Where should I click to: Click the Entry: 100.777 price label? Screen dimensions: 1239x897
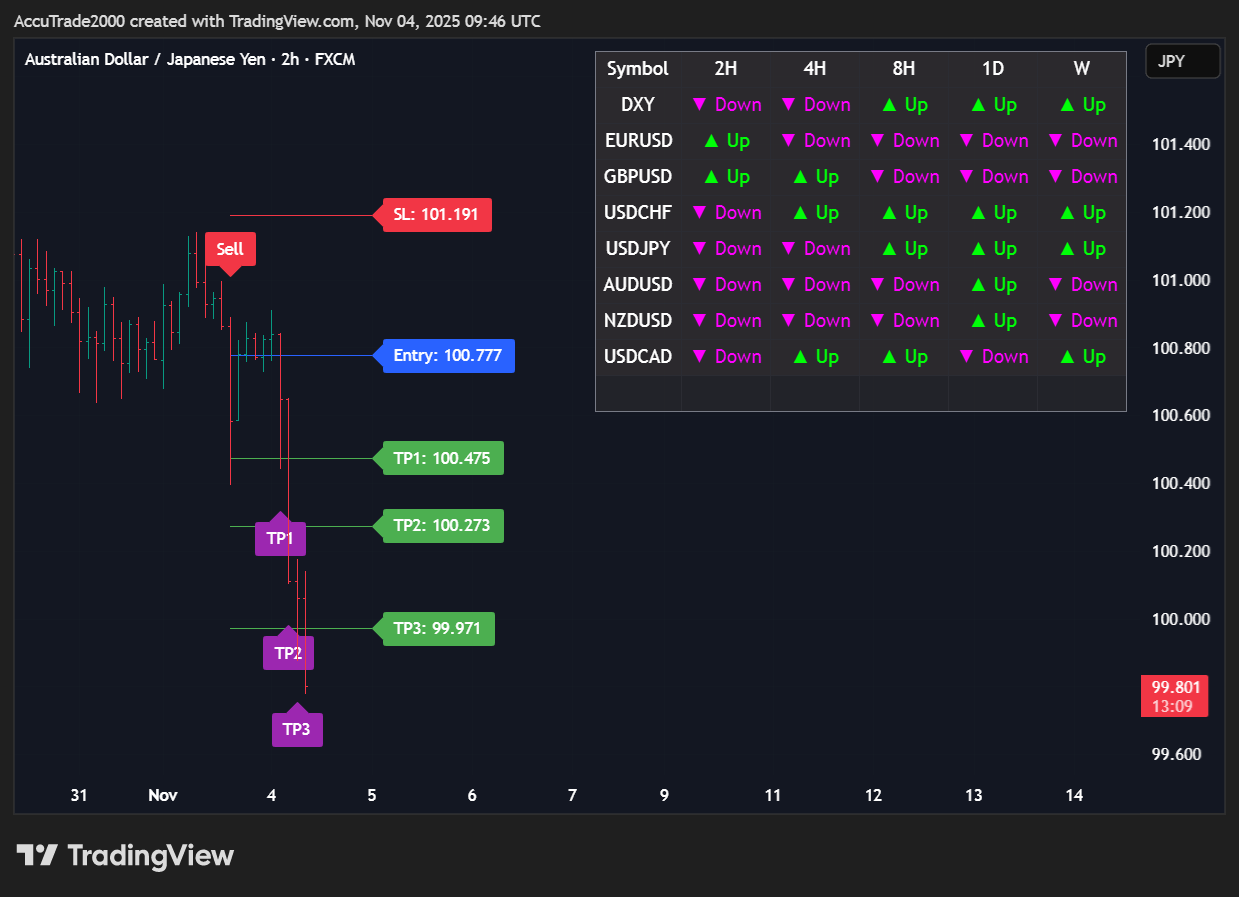(x=447, y=356)
